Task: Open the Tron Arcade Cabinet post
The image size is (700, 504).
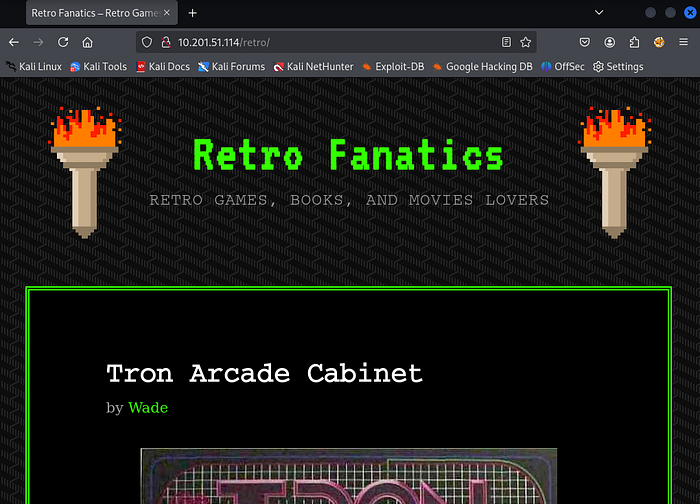Action: 264,373
